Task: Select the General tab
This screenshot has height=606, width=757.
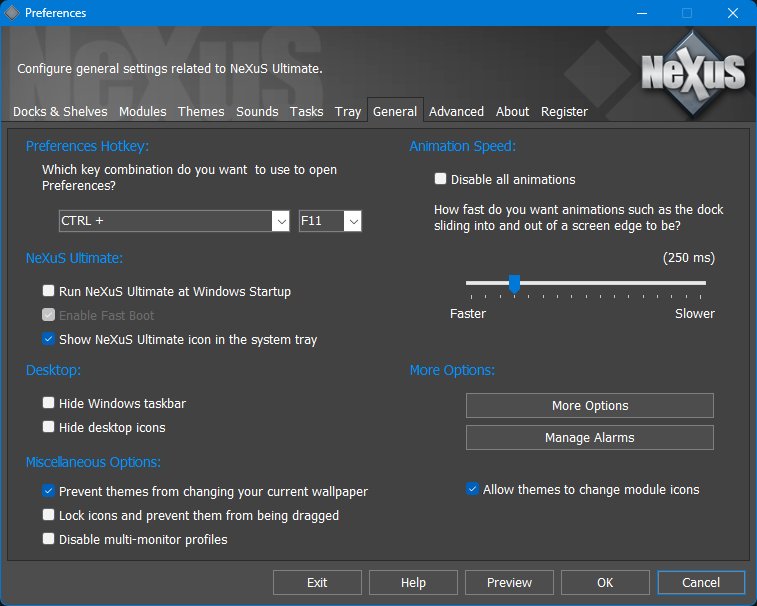Action: pyautogui.click(x=395, y=112)
